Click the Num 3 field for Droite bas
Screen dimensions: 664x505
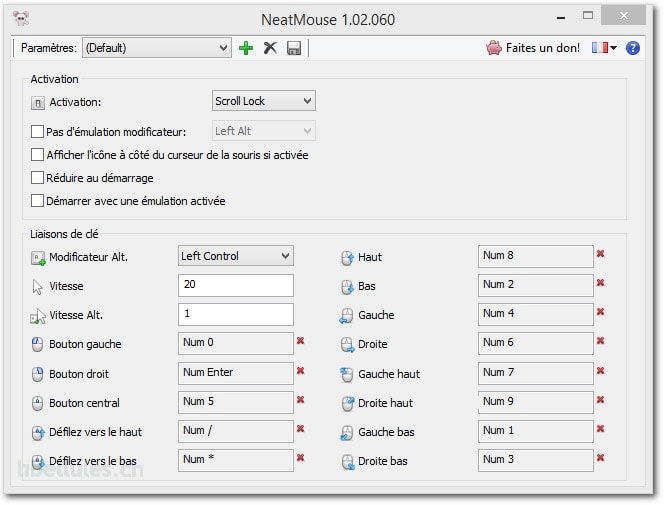536,460
